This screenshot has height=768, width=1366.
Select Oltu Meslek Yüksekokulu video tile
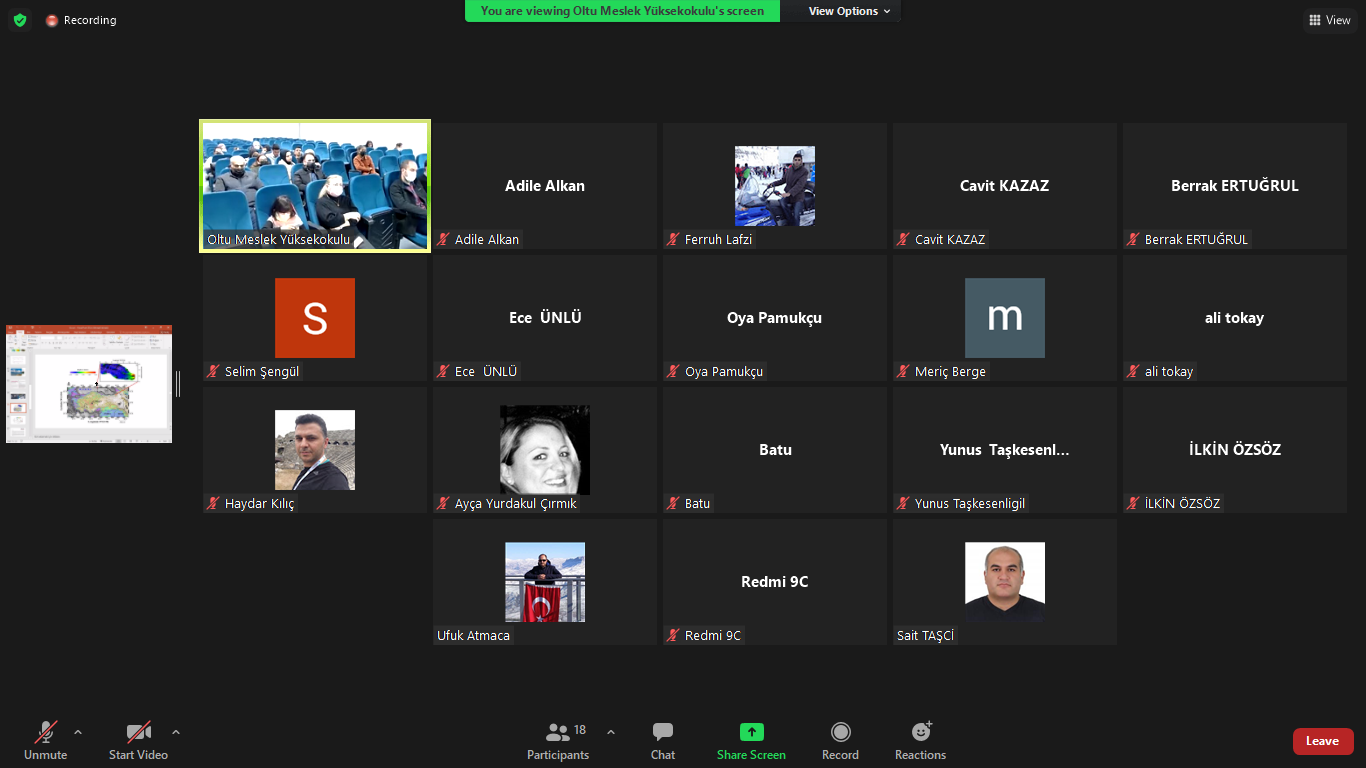click(x=315, y=186)
